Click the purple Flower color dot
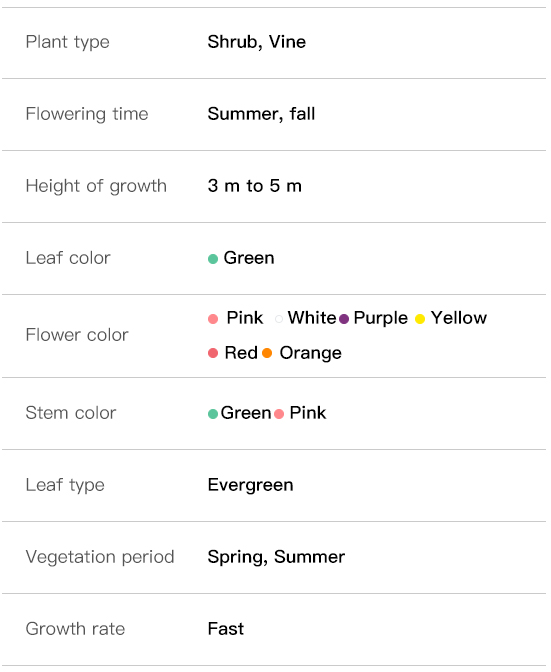 (x=344, y=319)
